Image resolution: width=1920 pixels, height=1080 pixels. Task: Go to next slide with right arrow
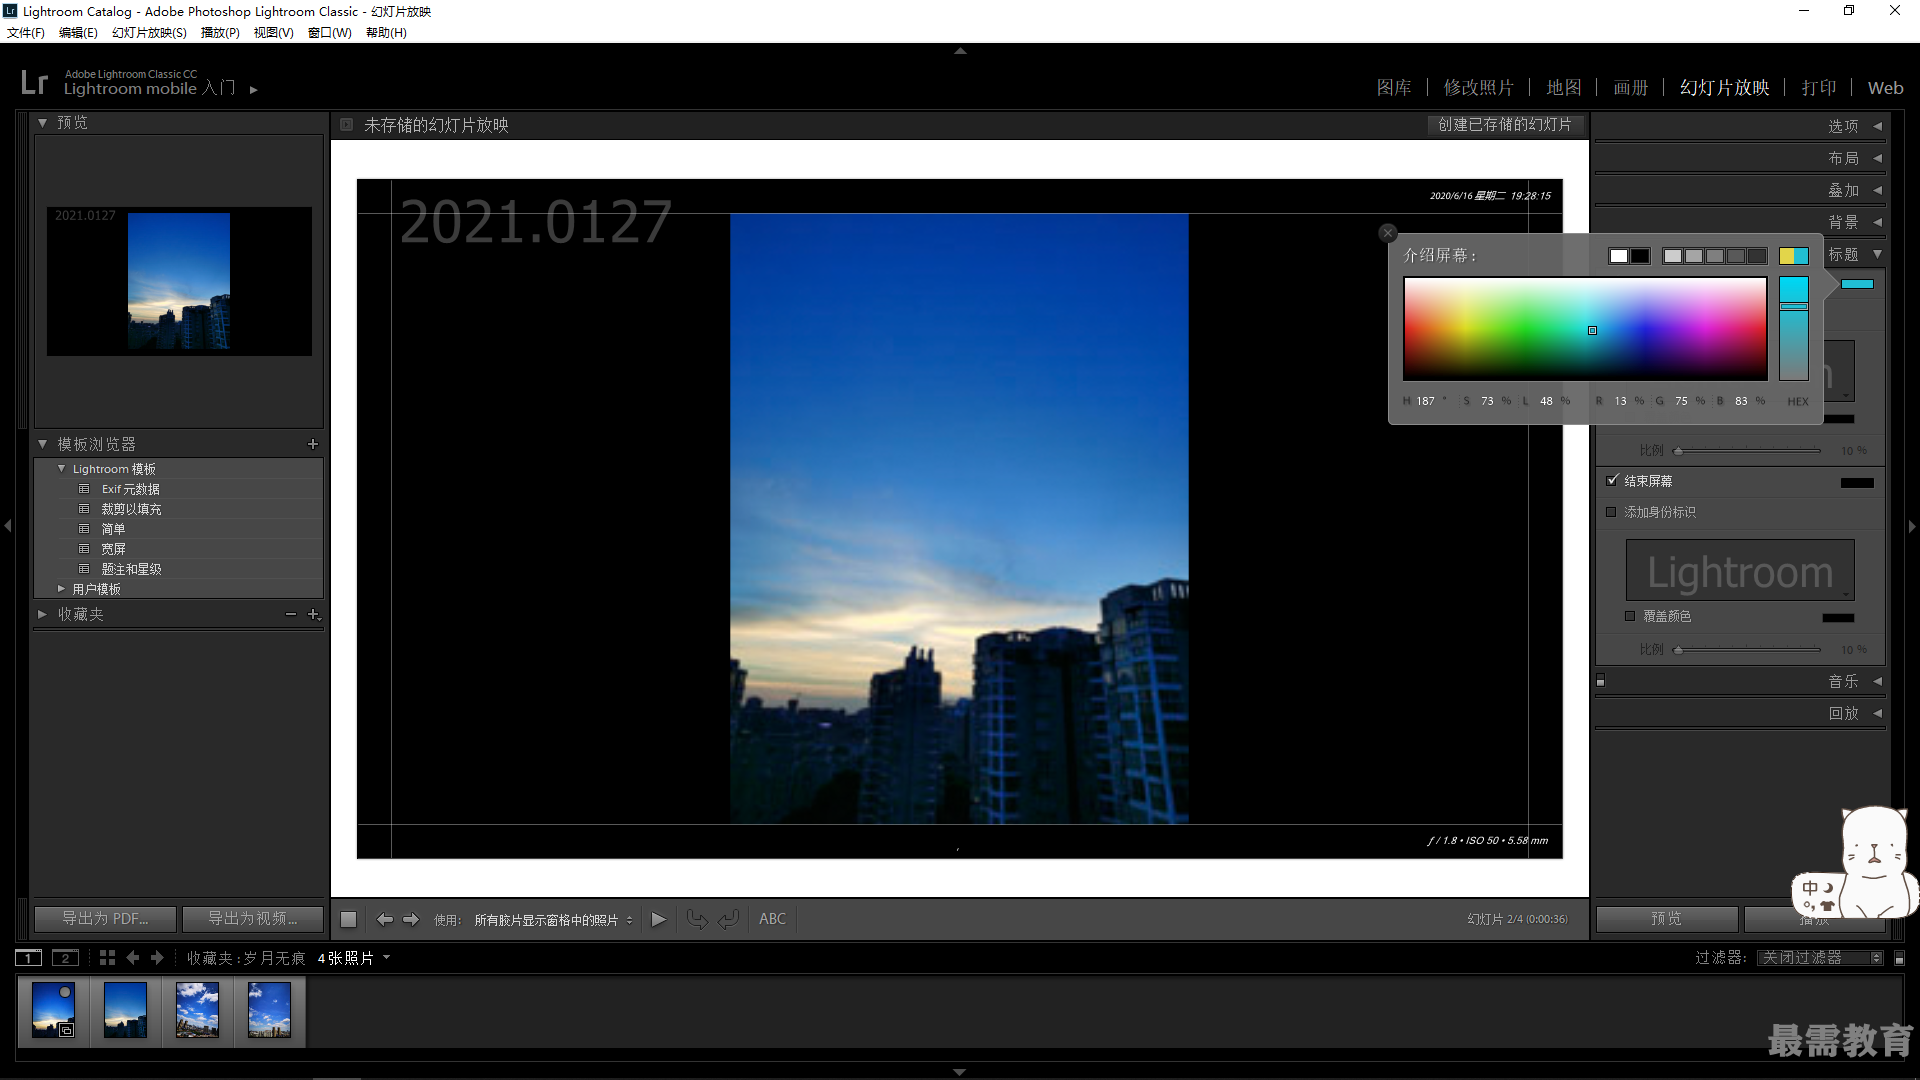411,919
